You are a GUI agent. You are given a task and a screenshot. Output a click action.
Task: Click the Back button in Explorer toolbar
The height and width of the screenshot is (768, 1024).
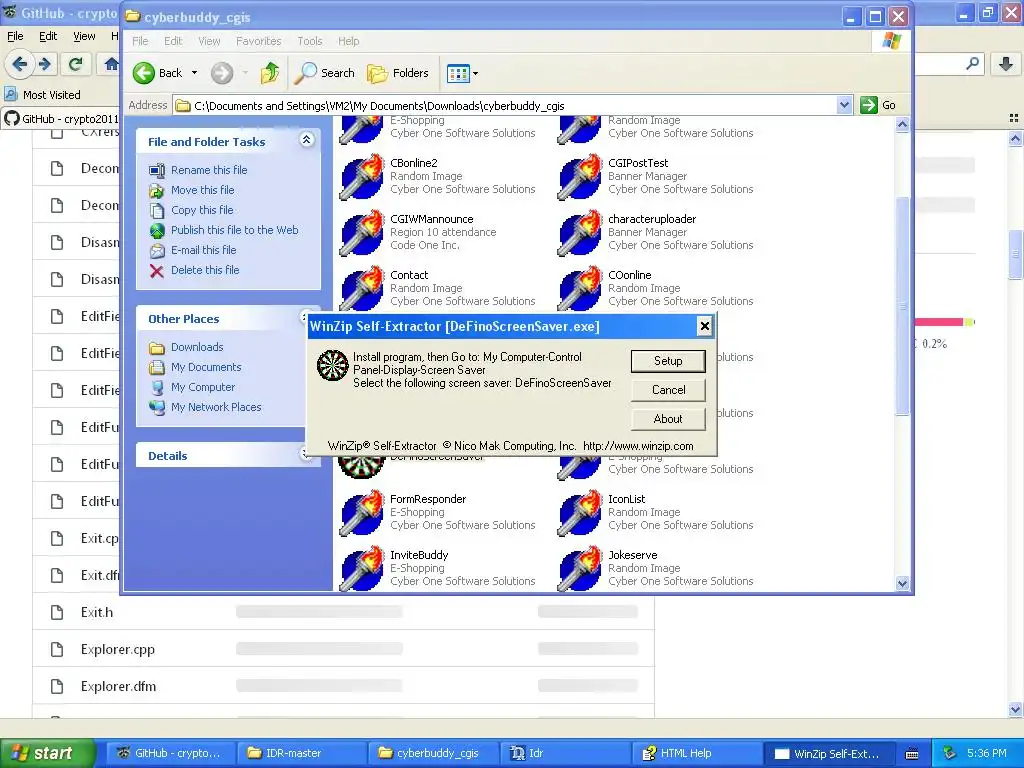[157, 73]
